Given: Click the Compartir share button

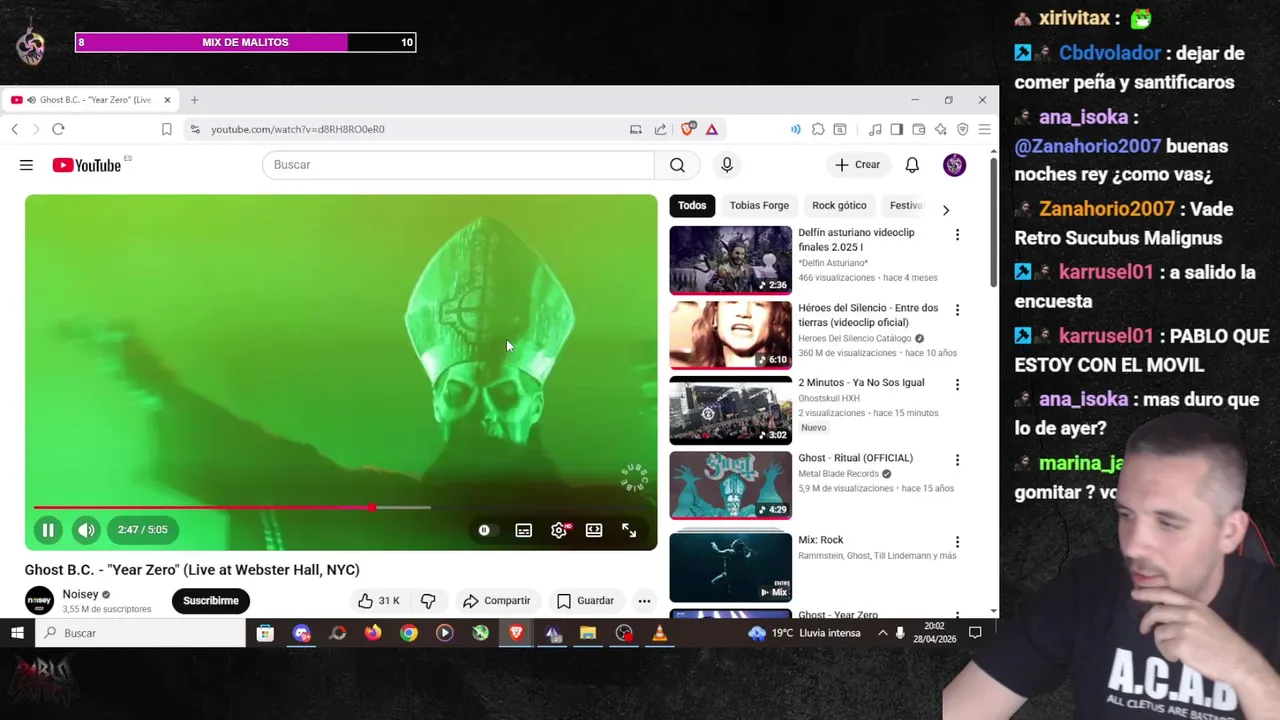Looking at the screenshot, I should point(496,601).
